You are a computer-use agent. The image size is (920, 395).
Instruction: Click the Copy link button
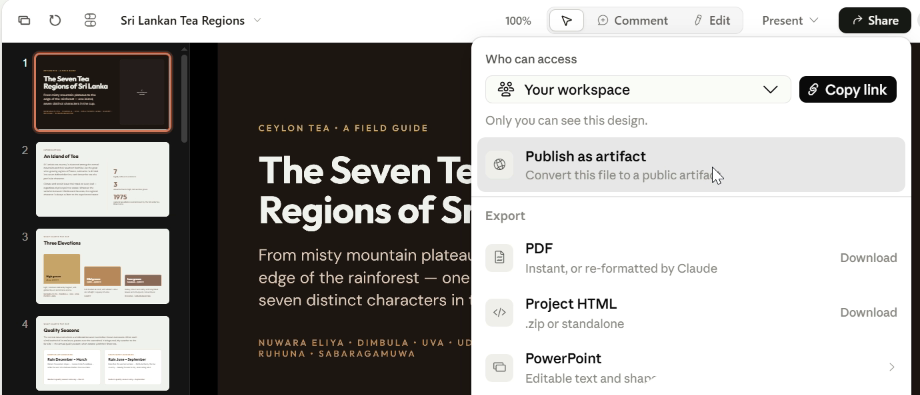coord(848,90)
